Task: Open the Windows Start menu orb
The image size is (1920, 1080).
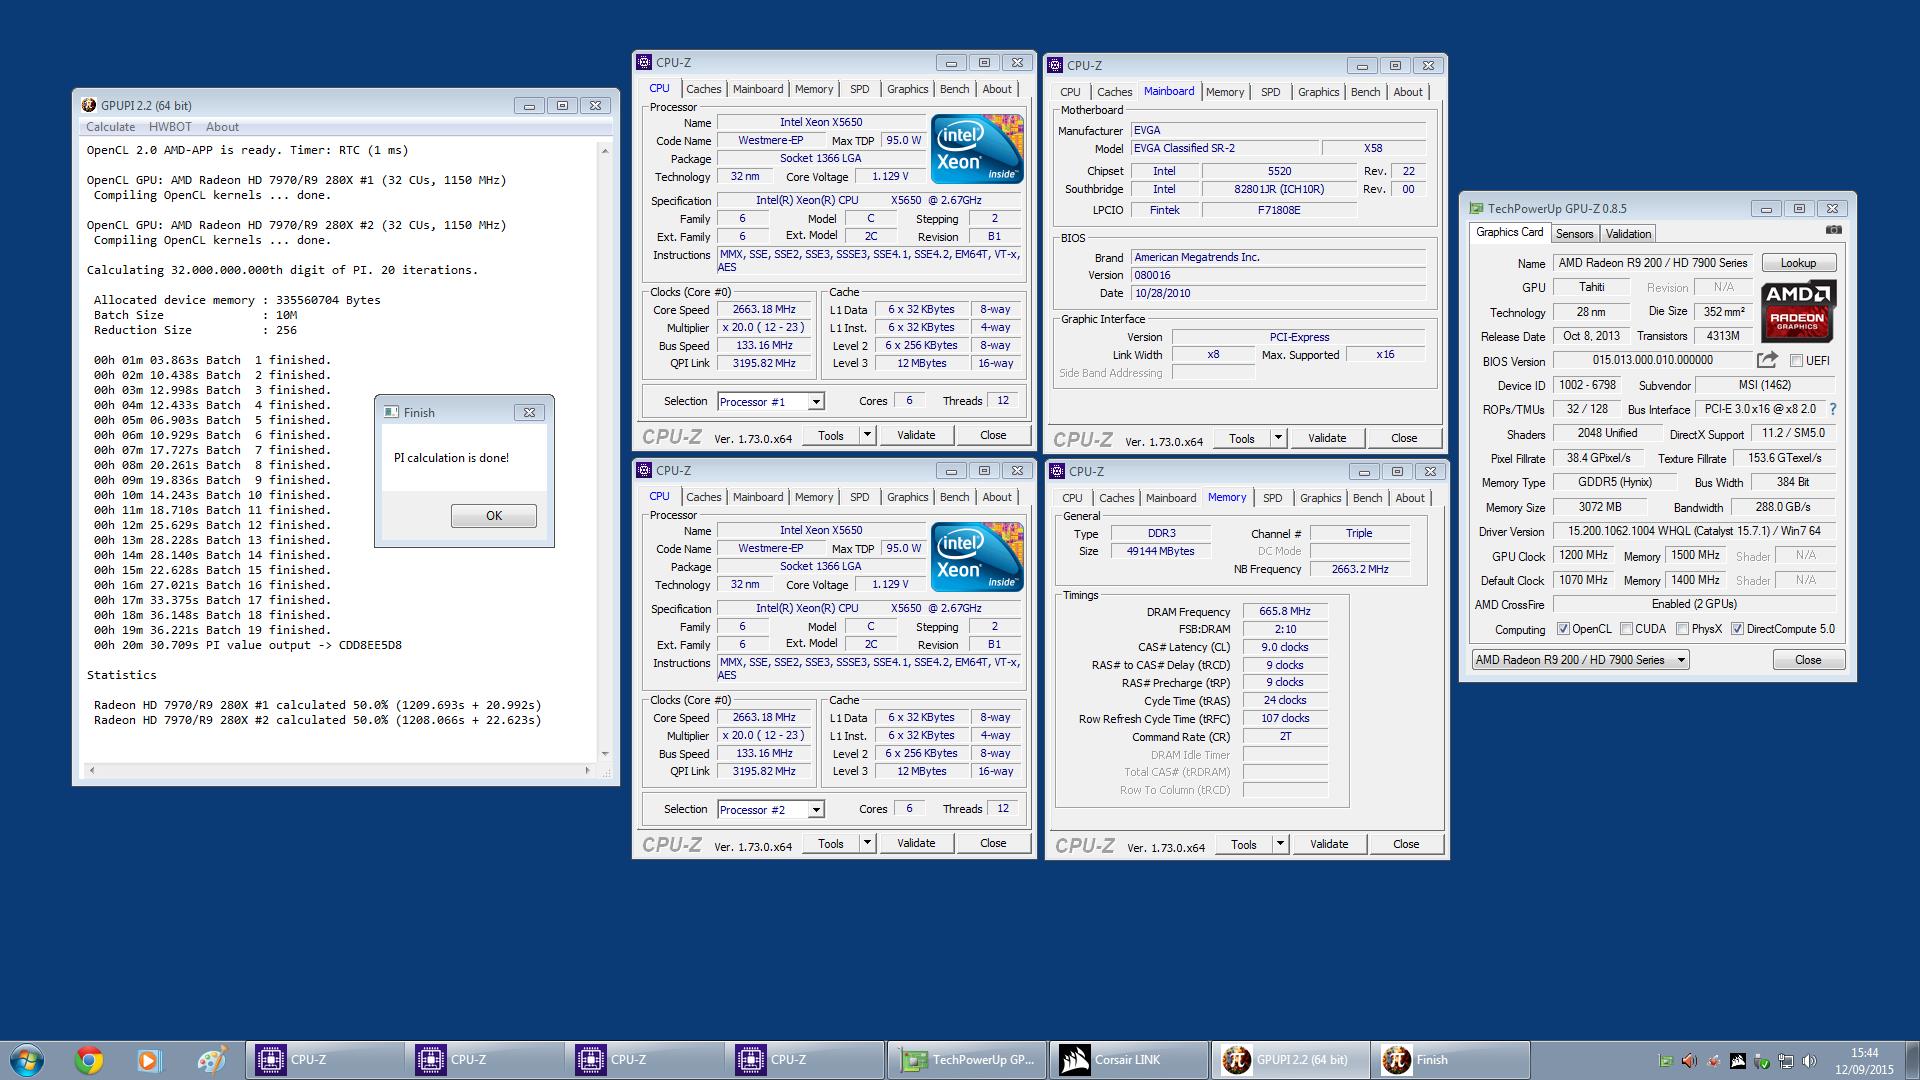Action: [27, 1060]
